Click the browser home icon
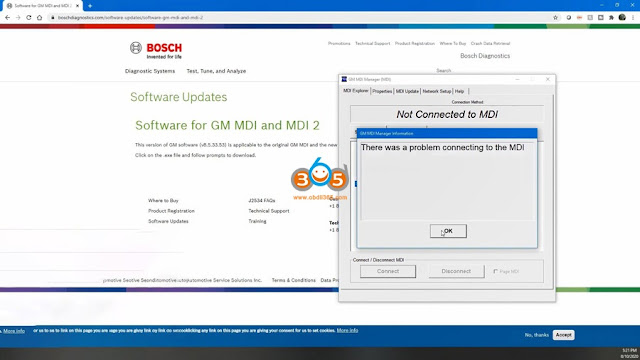This screenshot has width=640, height=360. click(40, 18)
